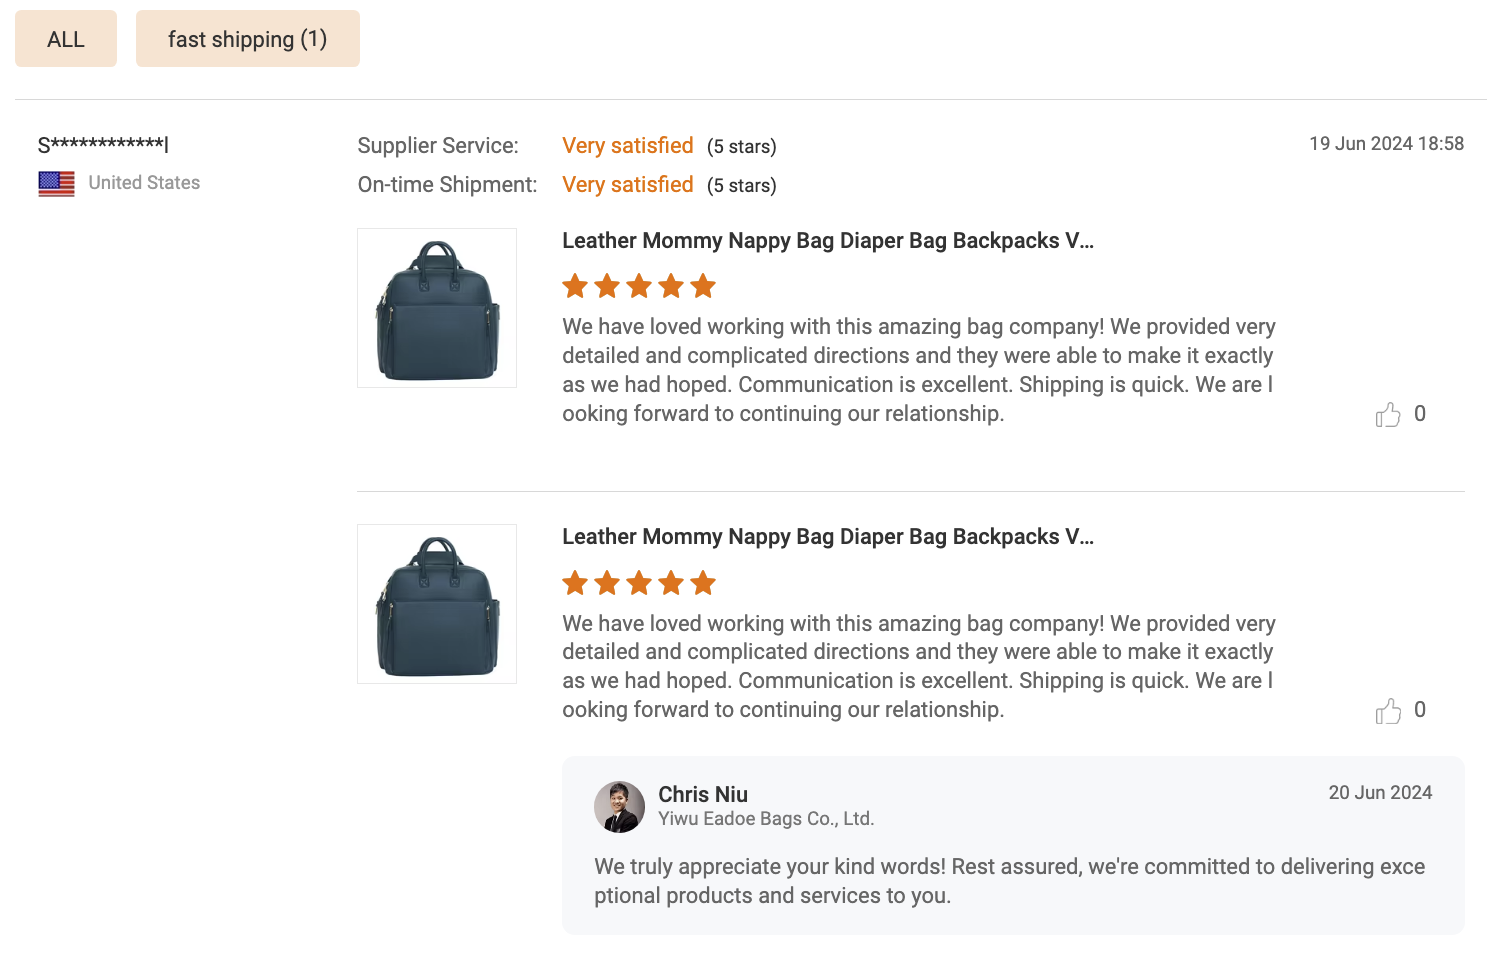Click the 19 Jun 2024 review timestamp

[1386, 144]
